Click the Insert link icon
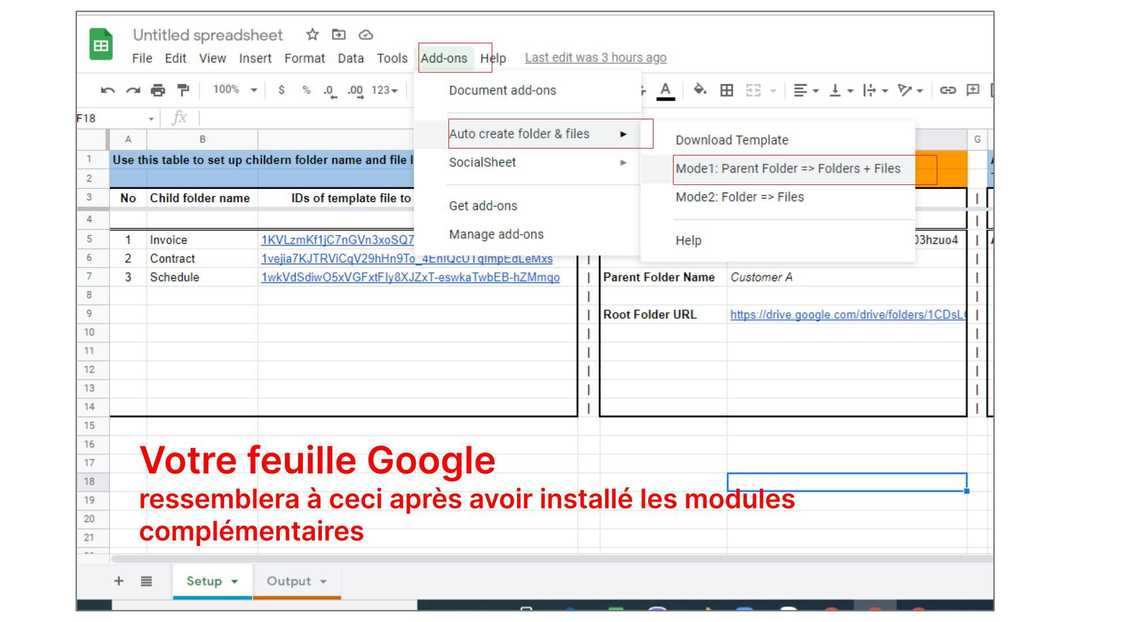This screenshot has width=1140, height=622. click(x=947, y=91)
